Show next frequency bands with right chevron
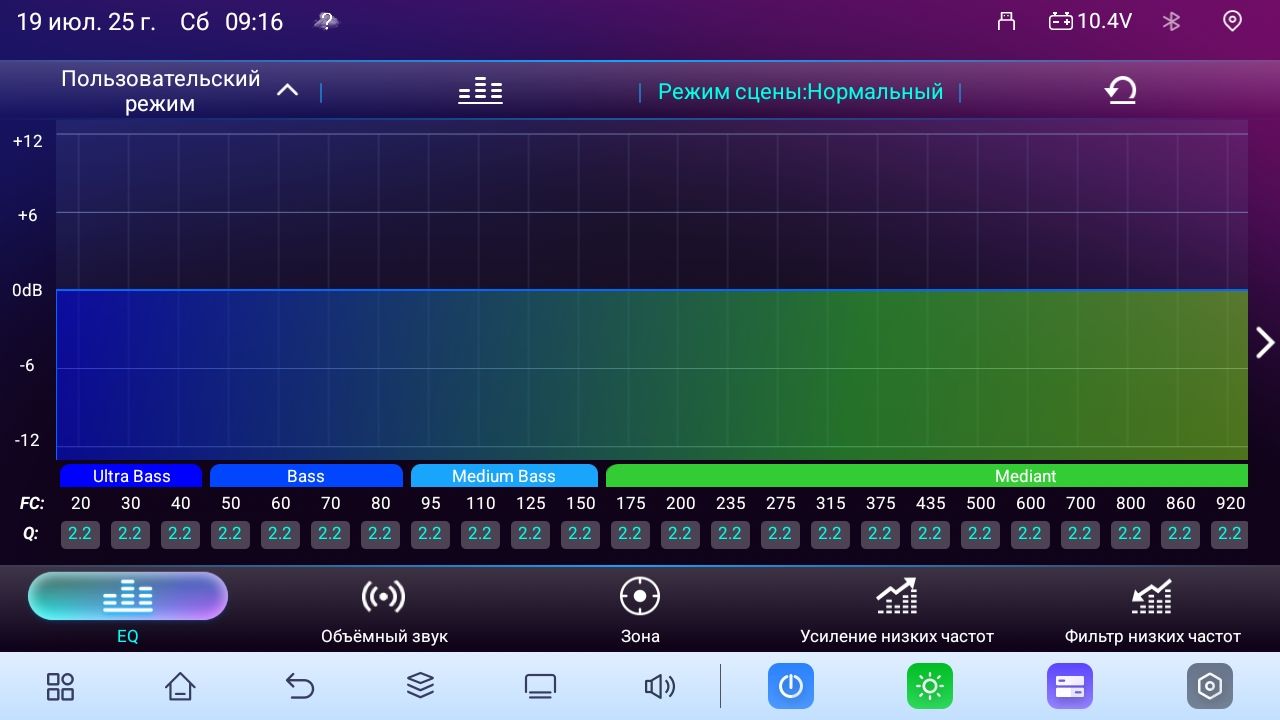The image size is (1280, 720). coord(1264,342)
